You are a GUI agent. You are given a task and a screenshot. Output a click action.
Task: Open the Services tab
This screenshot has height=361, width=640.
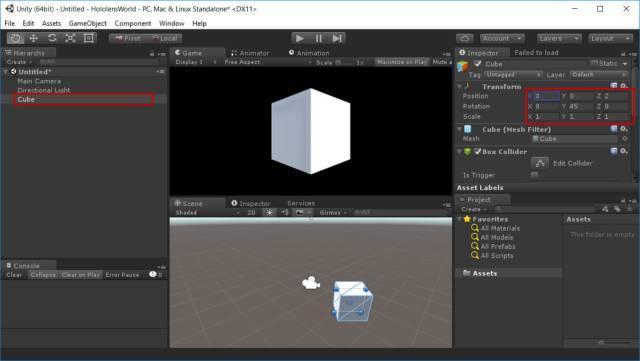pyautogui.click(x=301, y=203)
